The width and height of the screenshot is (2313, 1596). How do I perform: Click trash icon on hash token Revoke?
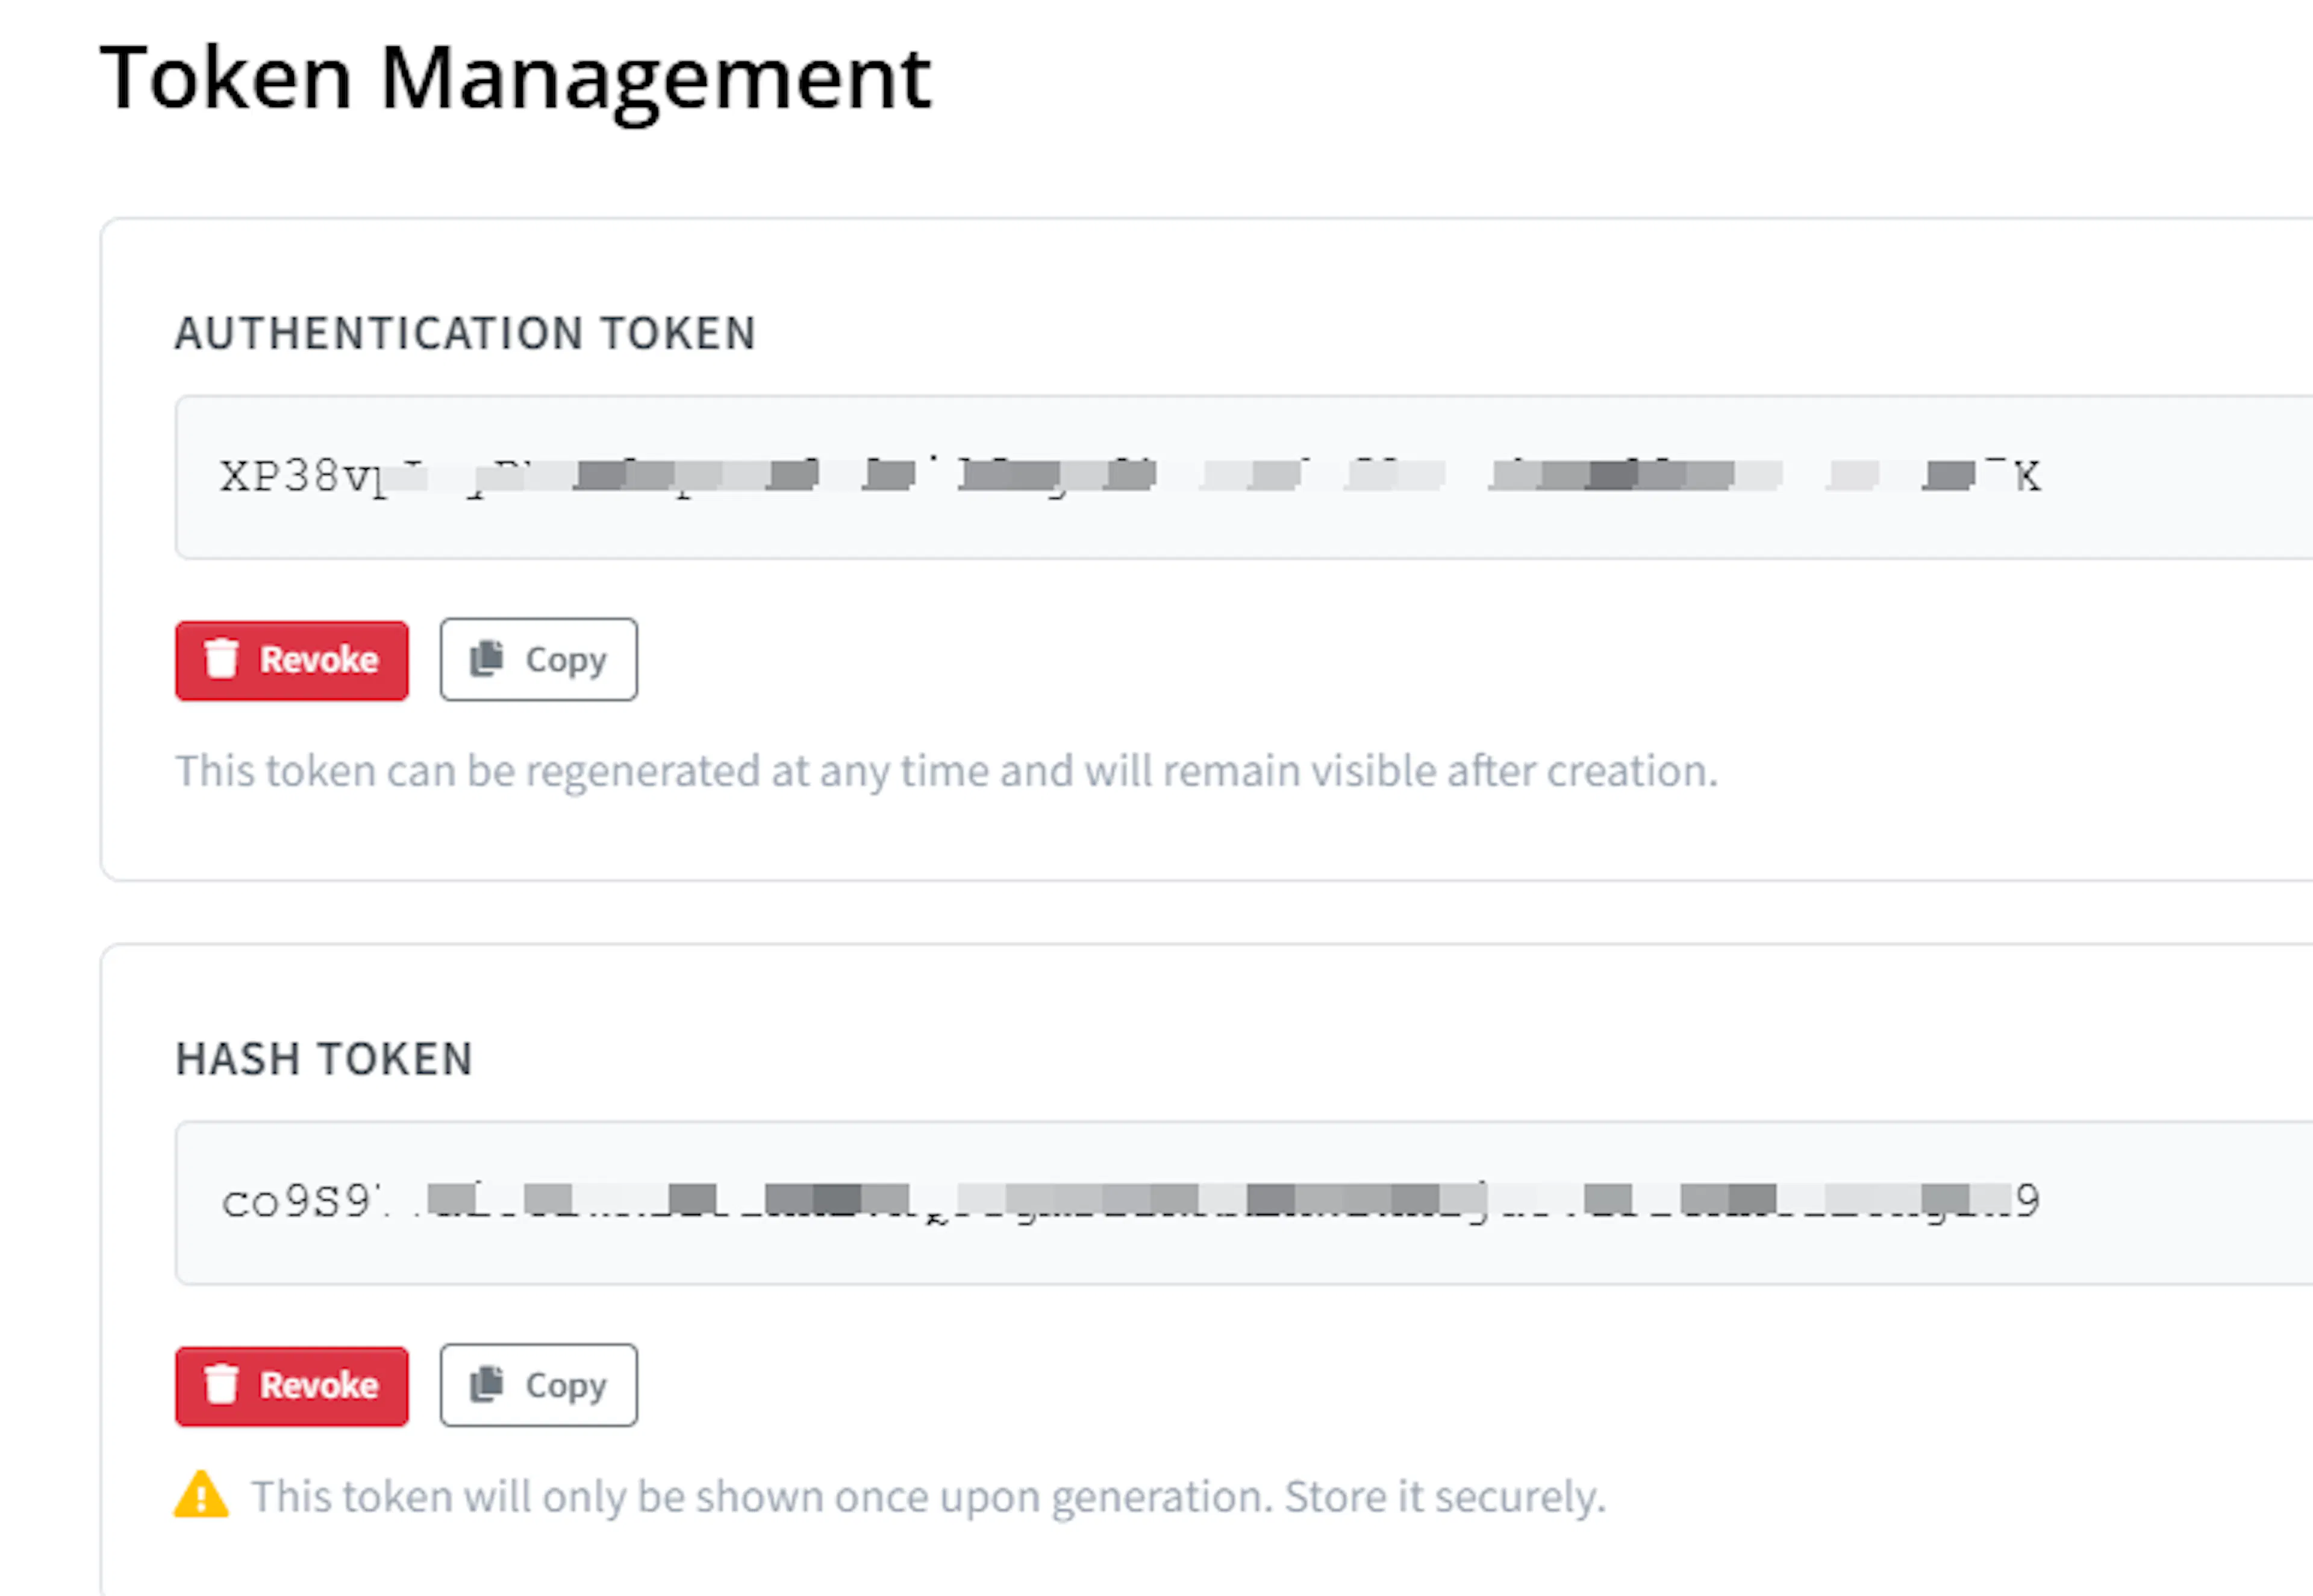click(x=221, y=1385)
